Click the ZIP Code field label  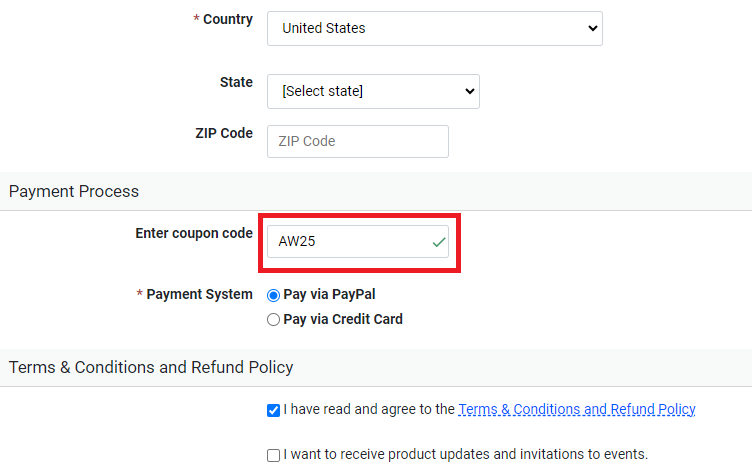point(224,133)
